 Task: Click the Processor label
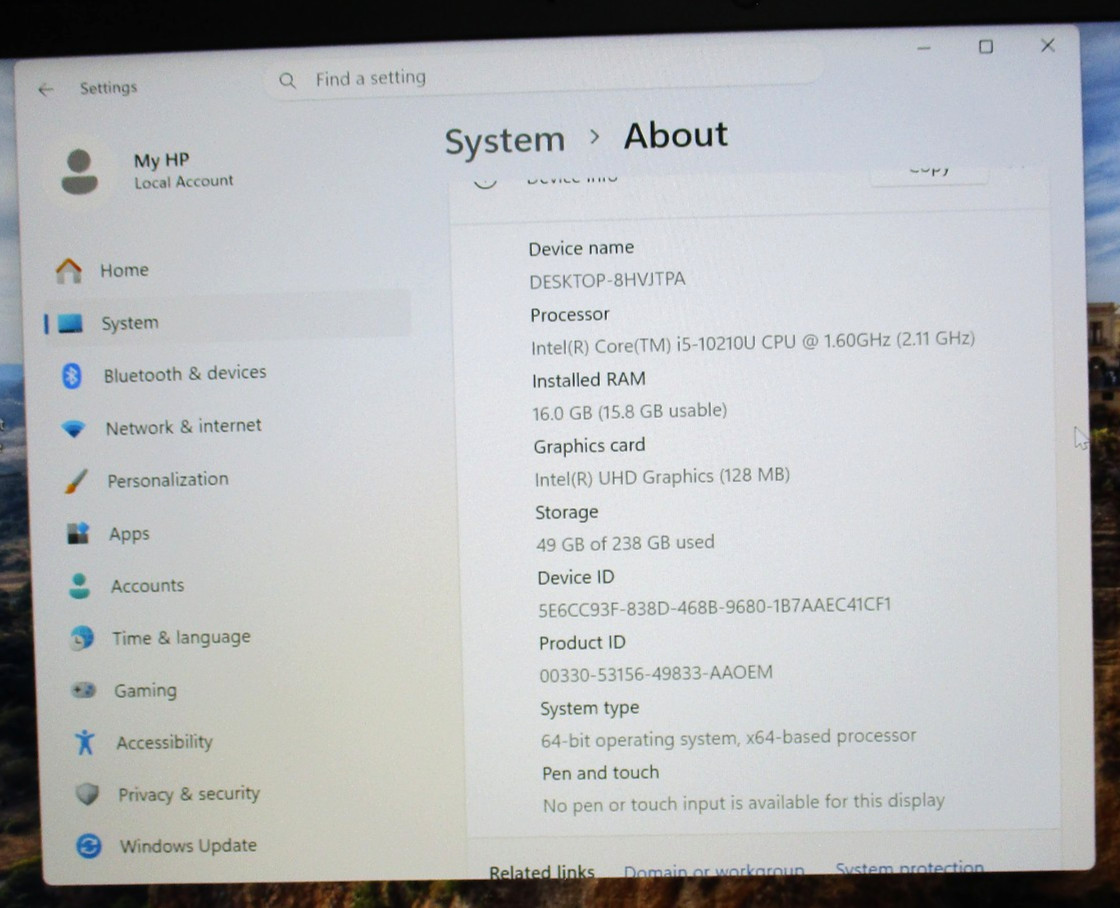(569, 314)
